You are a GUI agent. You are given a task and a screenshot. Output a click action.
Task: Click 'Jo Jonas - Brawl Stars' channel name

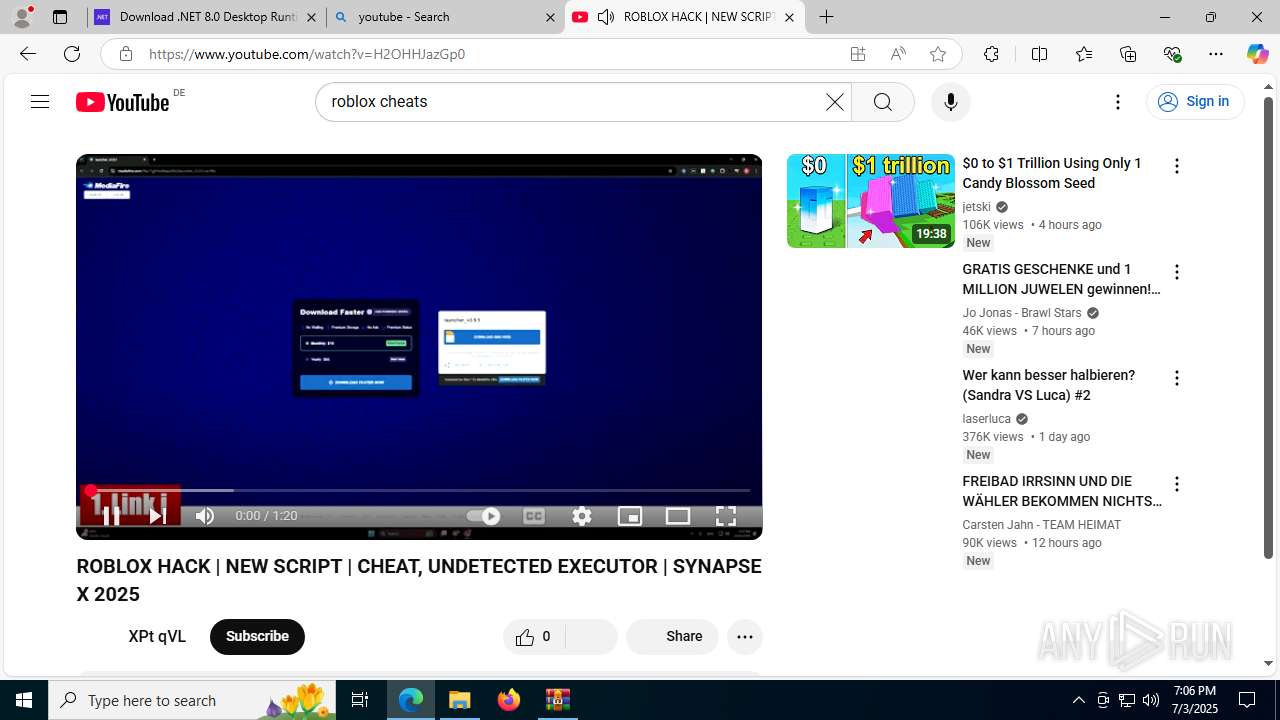click(x=1021, y=313)
